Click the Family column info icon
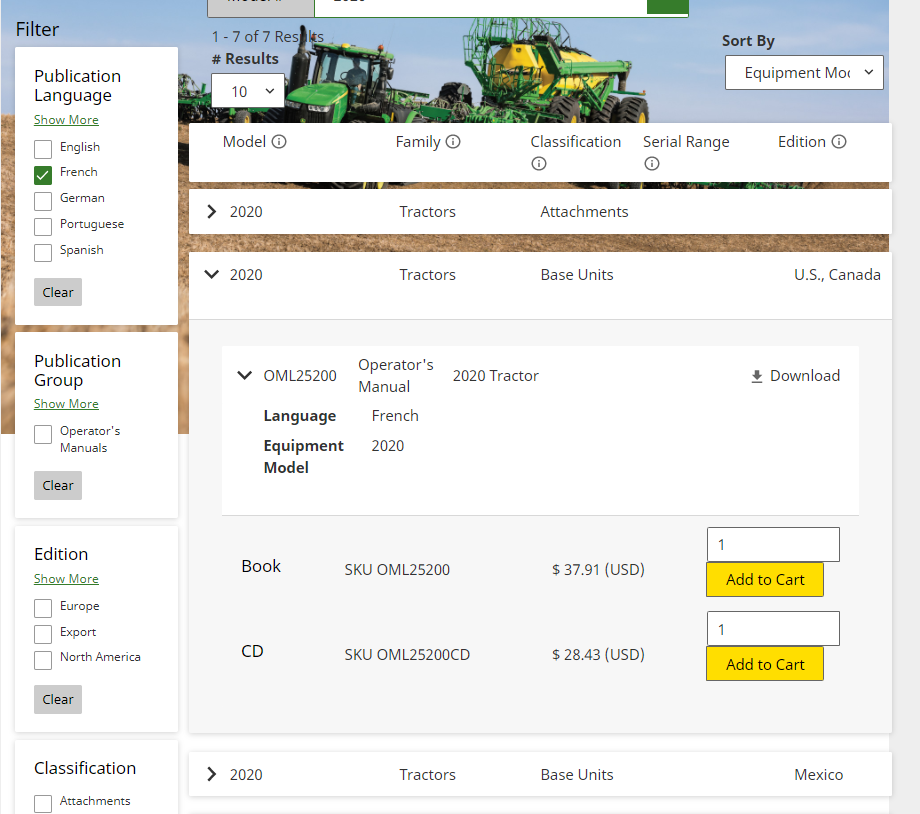Viewport: 920px width, 814px height. (453, 141)
